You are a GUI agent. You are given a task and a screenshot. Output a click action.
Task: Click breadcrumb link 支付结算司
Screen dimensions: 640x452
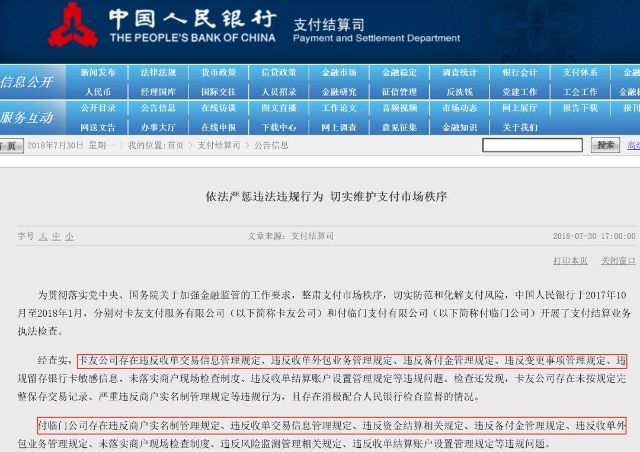tap(219, 145)
